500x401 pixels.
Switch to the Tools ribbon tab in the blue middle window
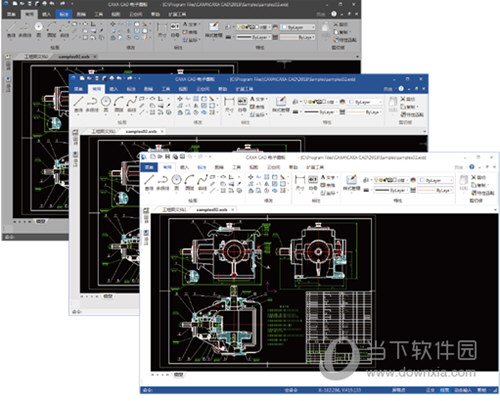pyautogui.click(x=165, y=89)
